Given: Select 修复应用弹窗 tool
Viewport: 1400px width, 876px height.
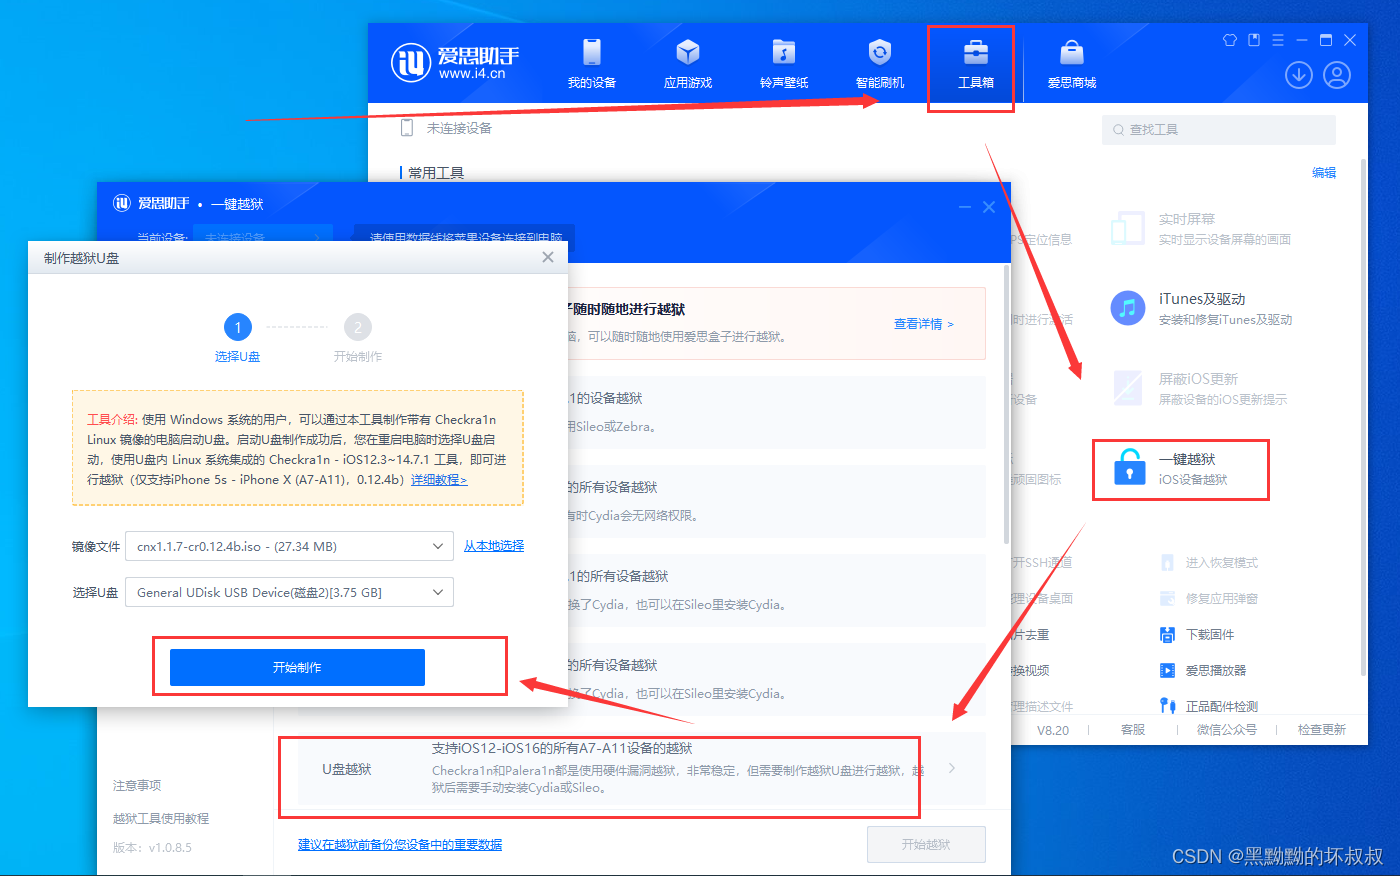Looking at the screenshot, I should [1208, 599].
